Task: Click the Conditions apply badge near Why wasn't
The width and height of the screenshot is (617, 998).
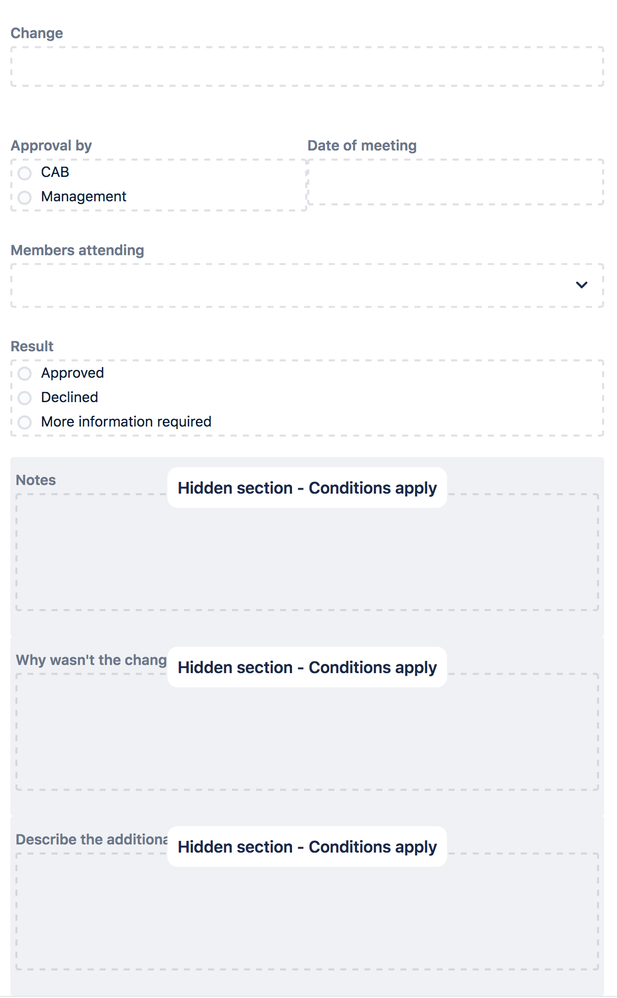Action: (306, 667)
